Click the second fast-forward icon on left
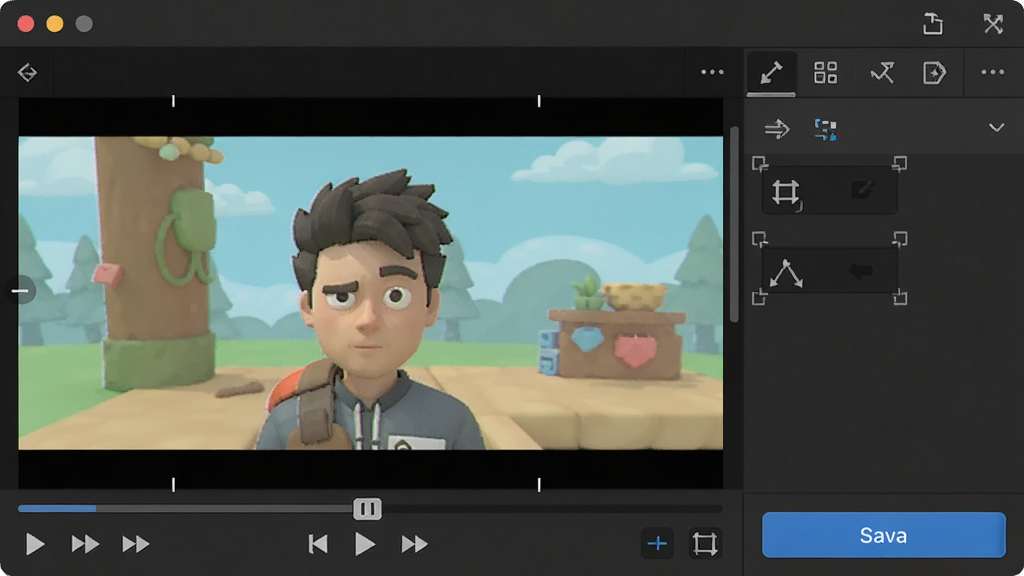 click(x=135, y=543)
